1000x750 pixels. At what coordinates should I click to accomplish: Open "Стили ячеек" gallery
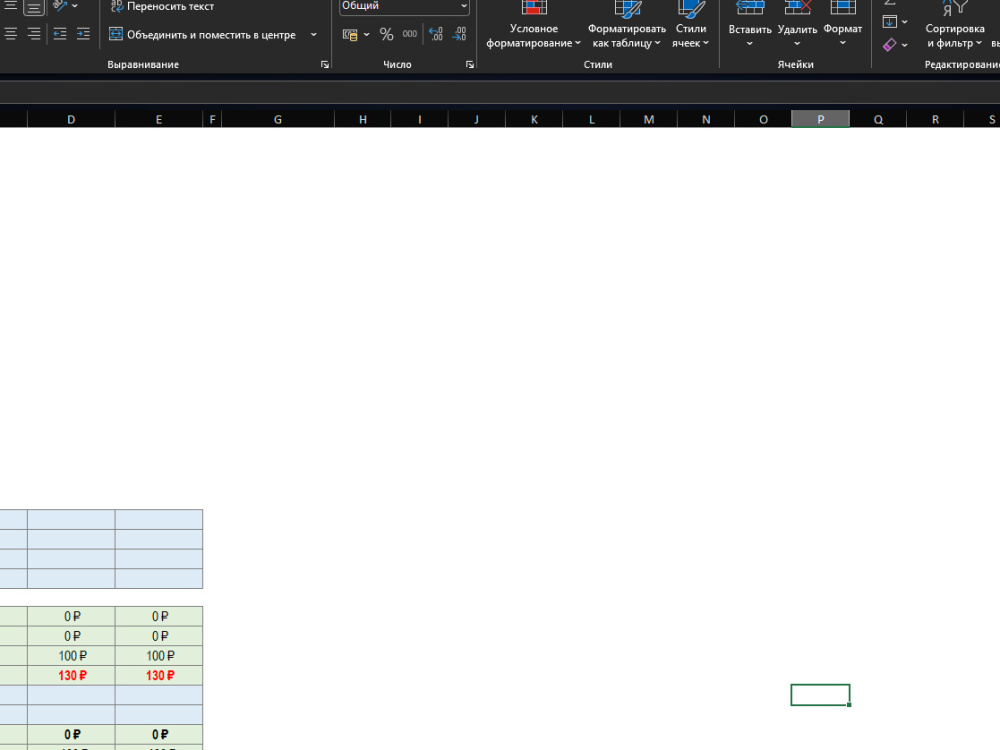click(x=691, y=26)
